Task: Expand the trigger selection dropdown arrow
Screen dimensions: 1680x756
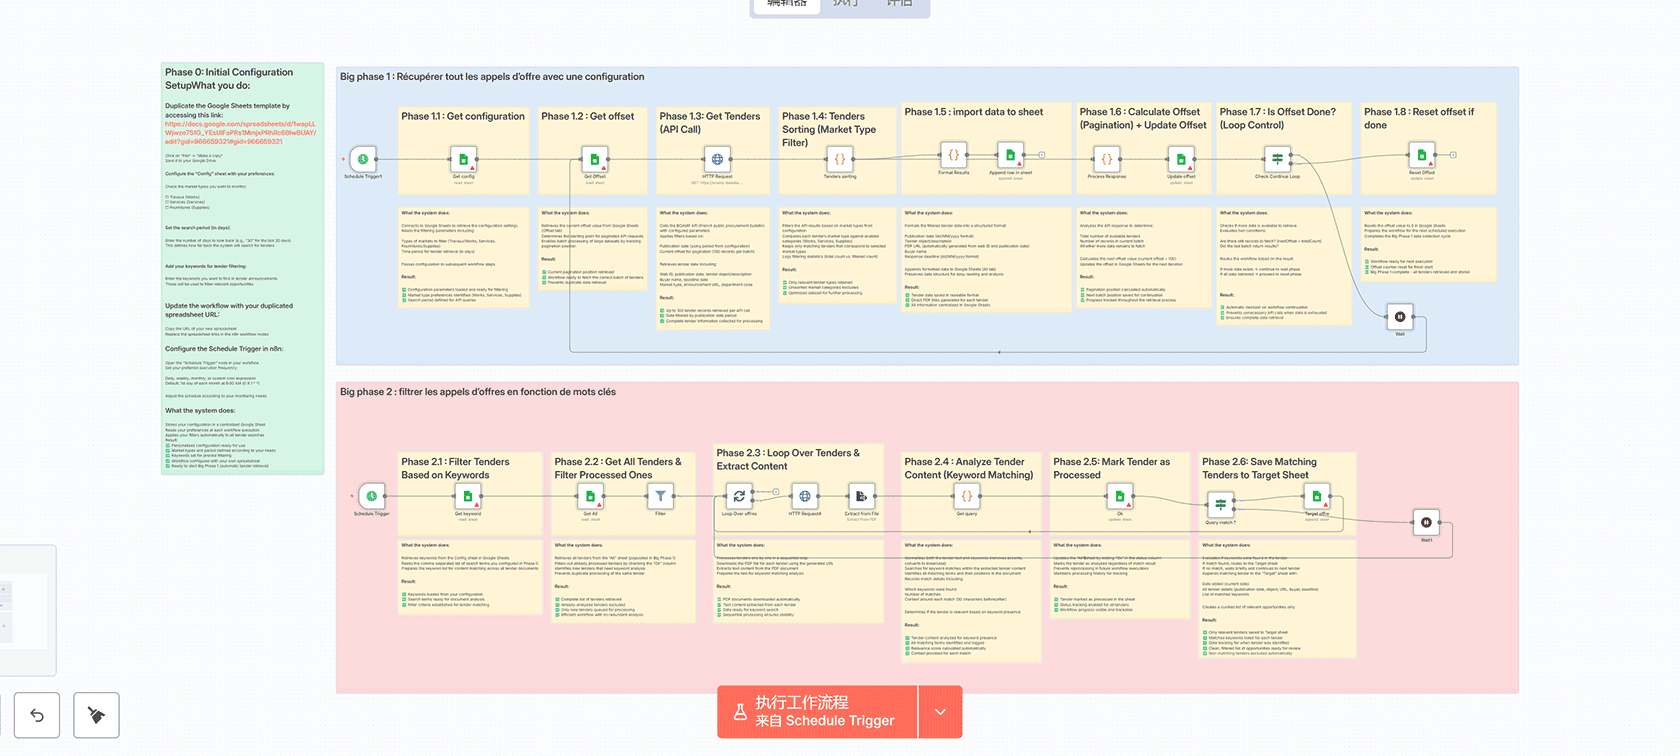Action: (940, 712)
